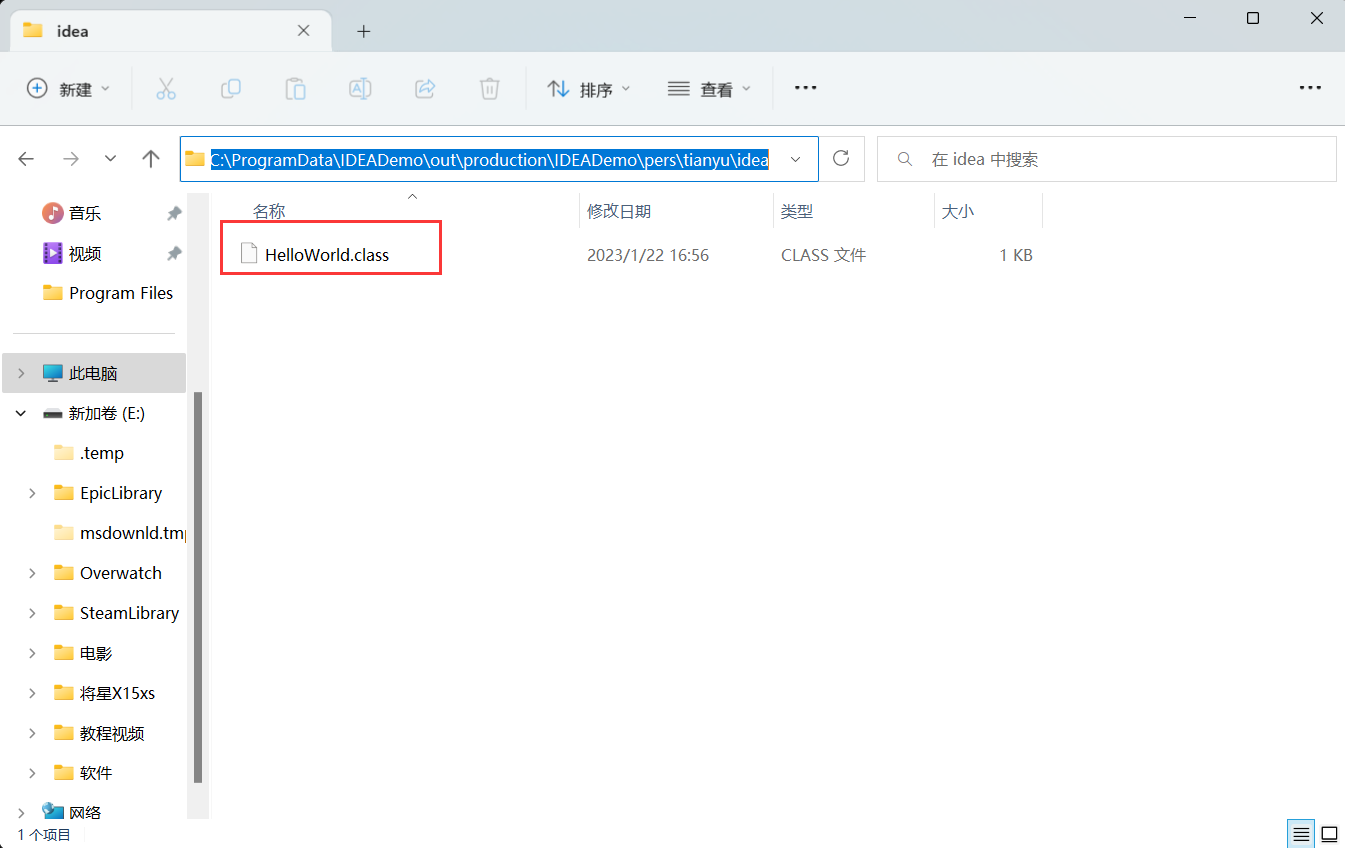Click the Rename icon in toolbar

tap(360, 89)
